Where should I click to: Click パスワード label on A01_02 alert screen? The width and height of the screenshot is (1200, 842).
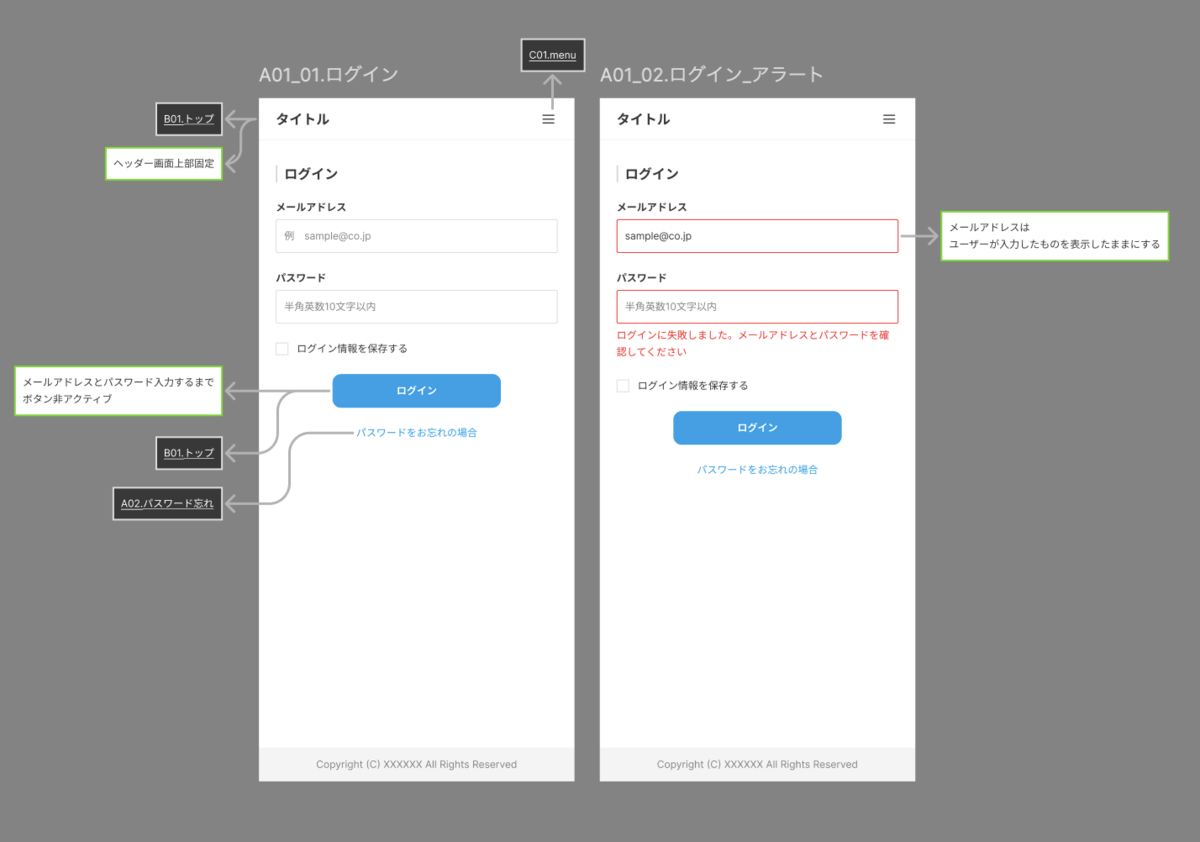click(642, 278)
